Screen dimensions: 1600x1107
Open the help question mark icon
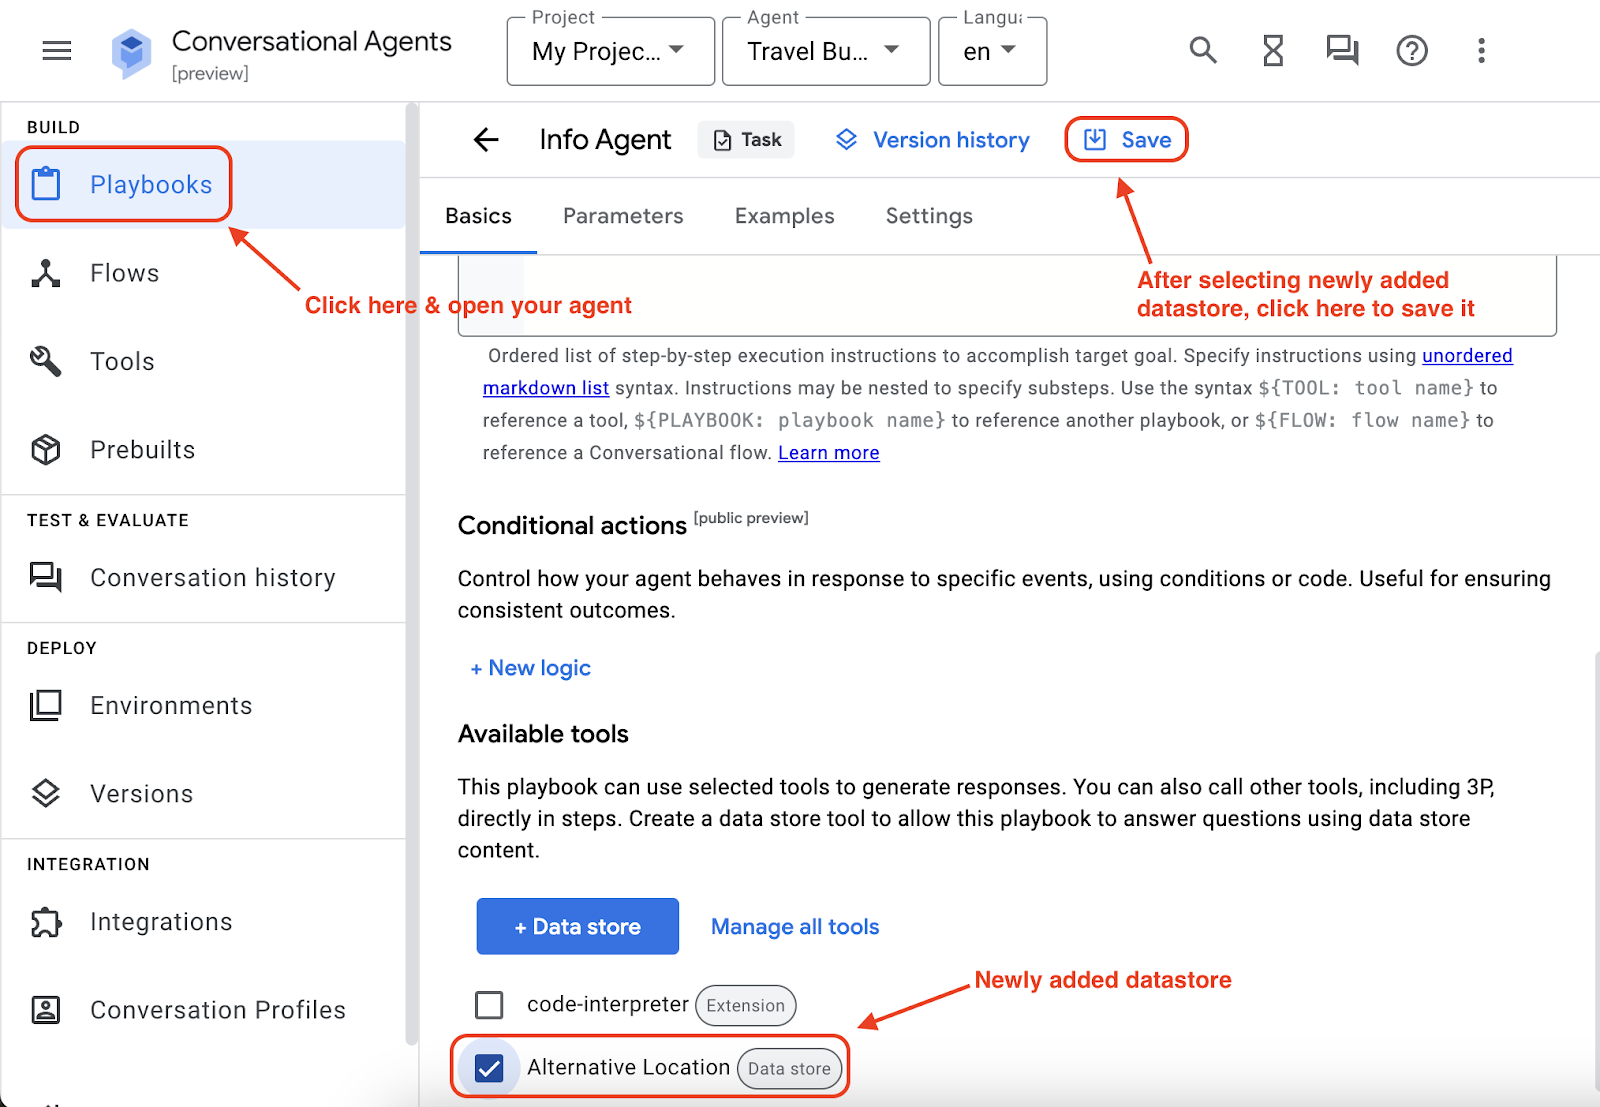click(1411, 50)
